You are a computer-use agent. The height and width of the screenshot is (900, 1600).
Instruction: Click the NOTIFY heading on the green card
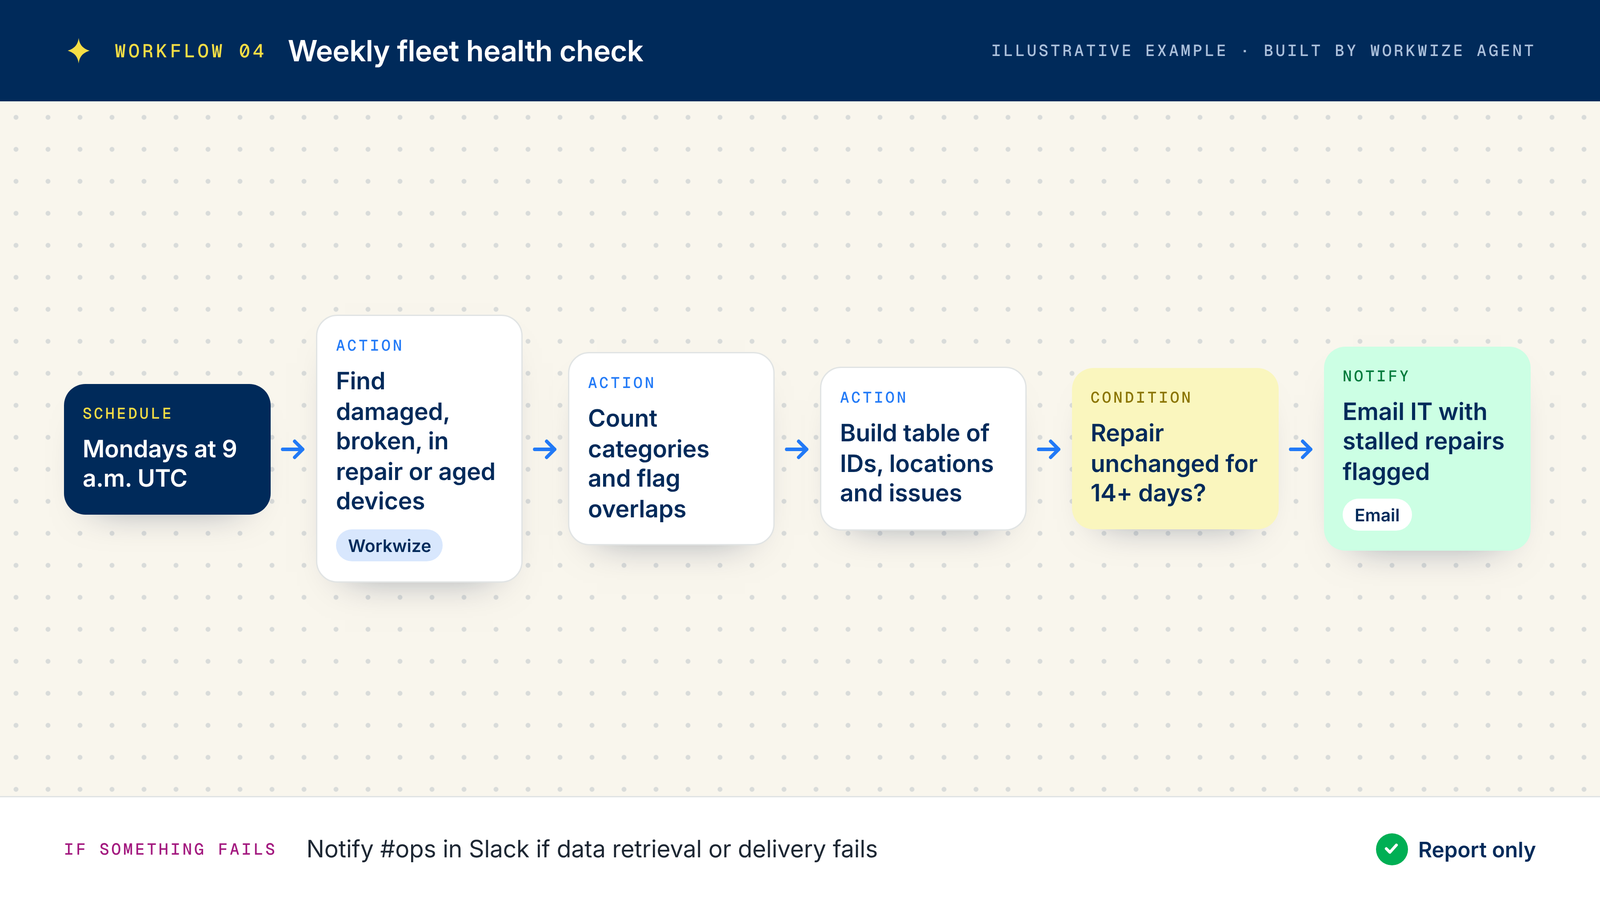(x=1376, y=376)
